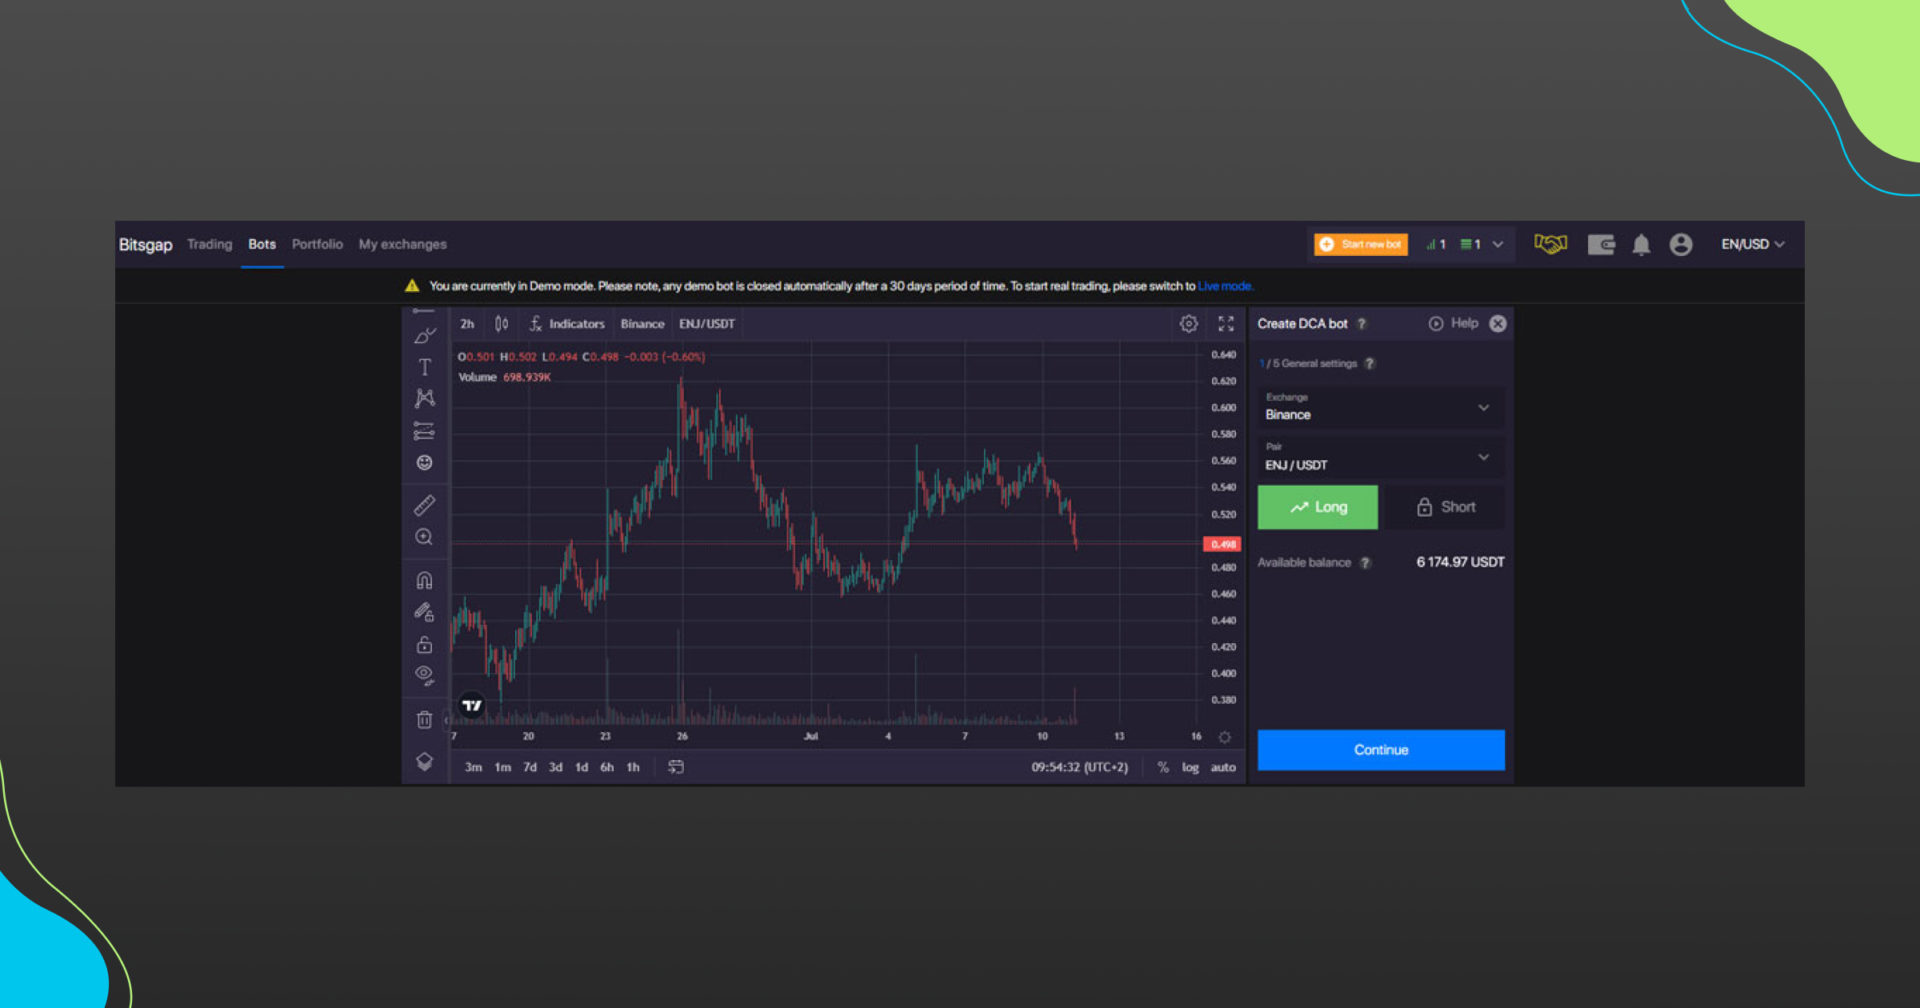This screenshot has width=1920, height=1008.
Task: Expand the EN/USD language currency menu
Action: point(1752,244)
